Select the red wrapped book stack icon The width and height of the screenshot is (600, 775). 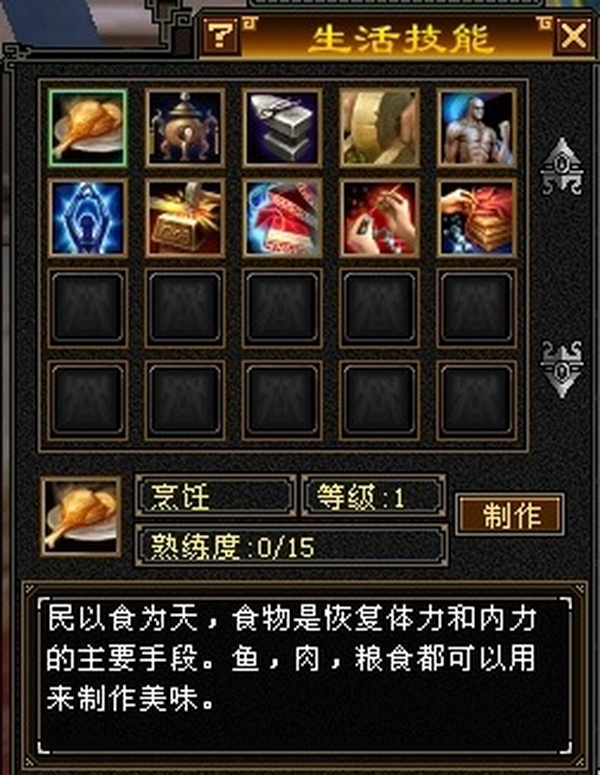pos(477,218)
